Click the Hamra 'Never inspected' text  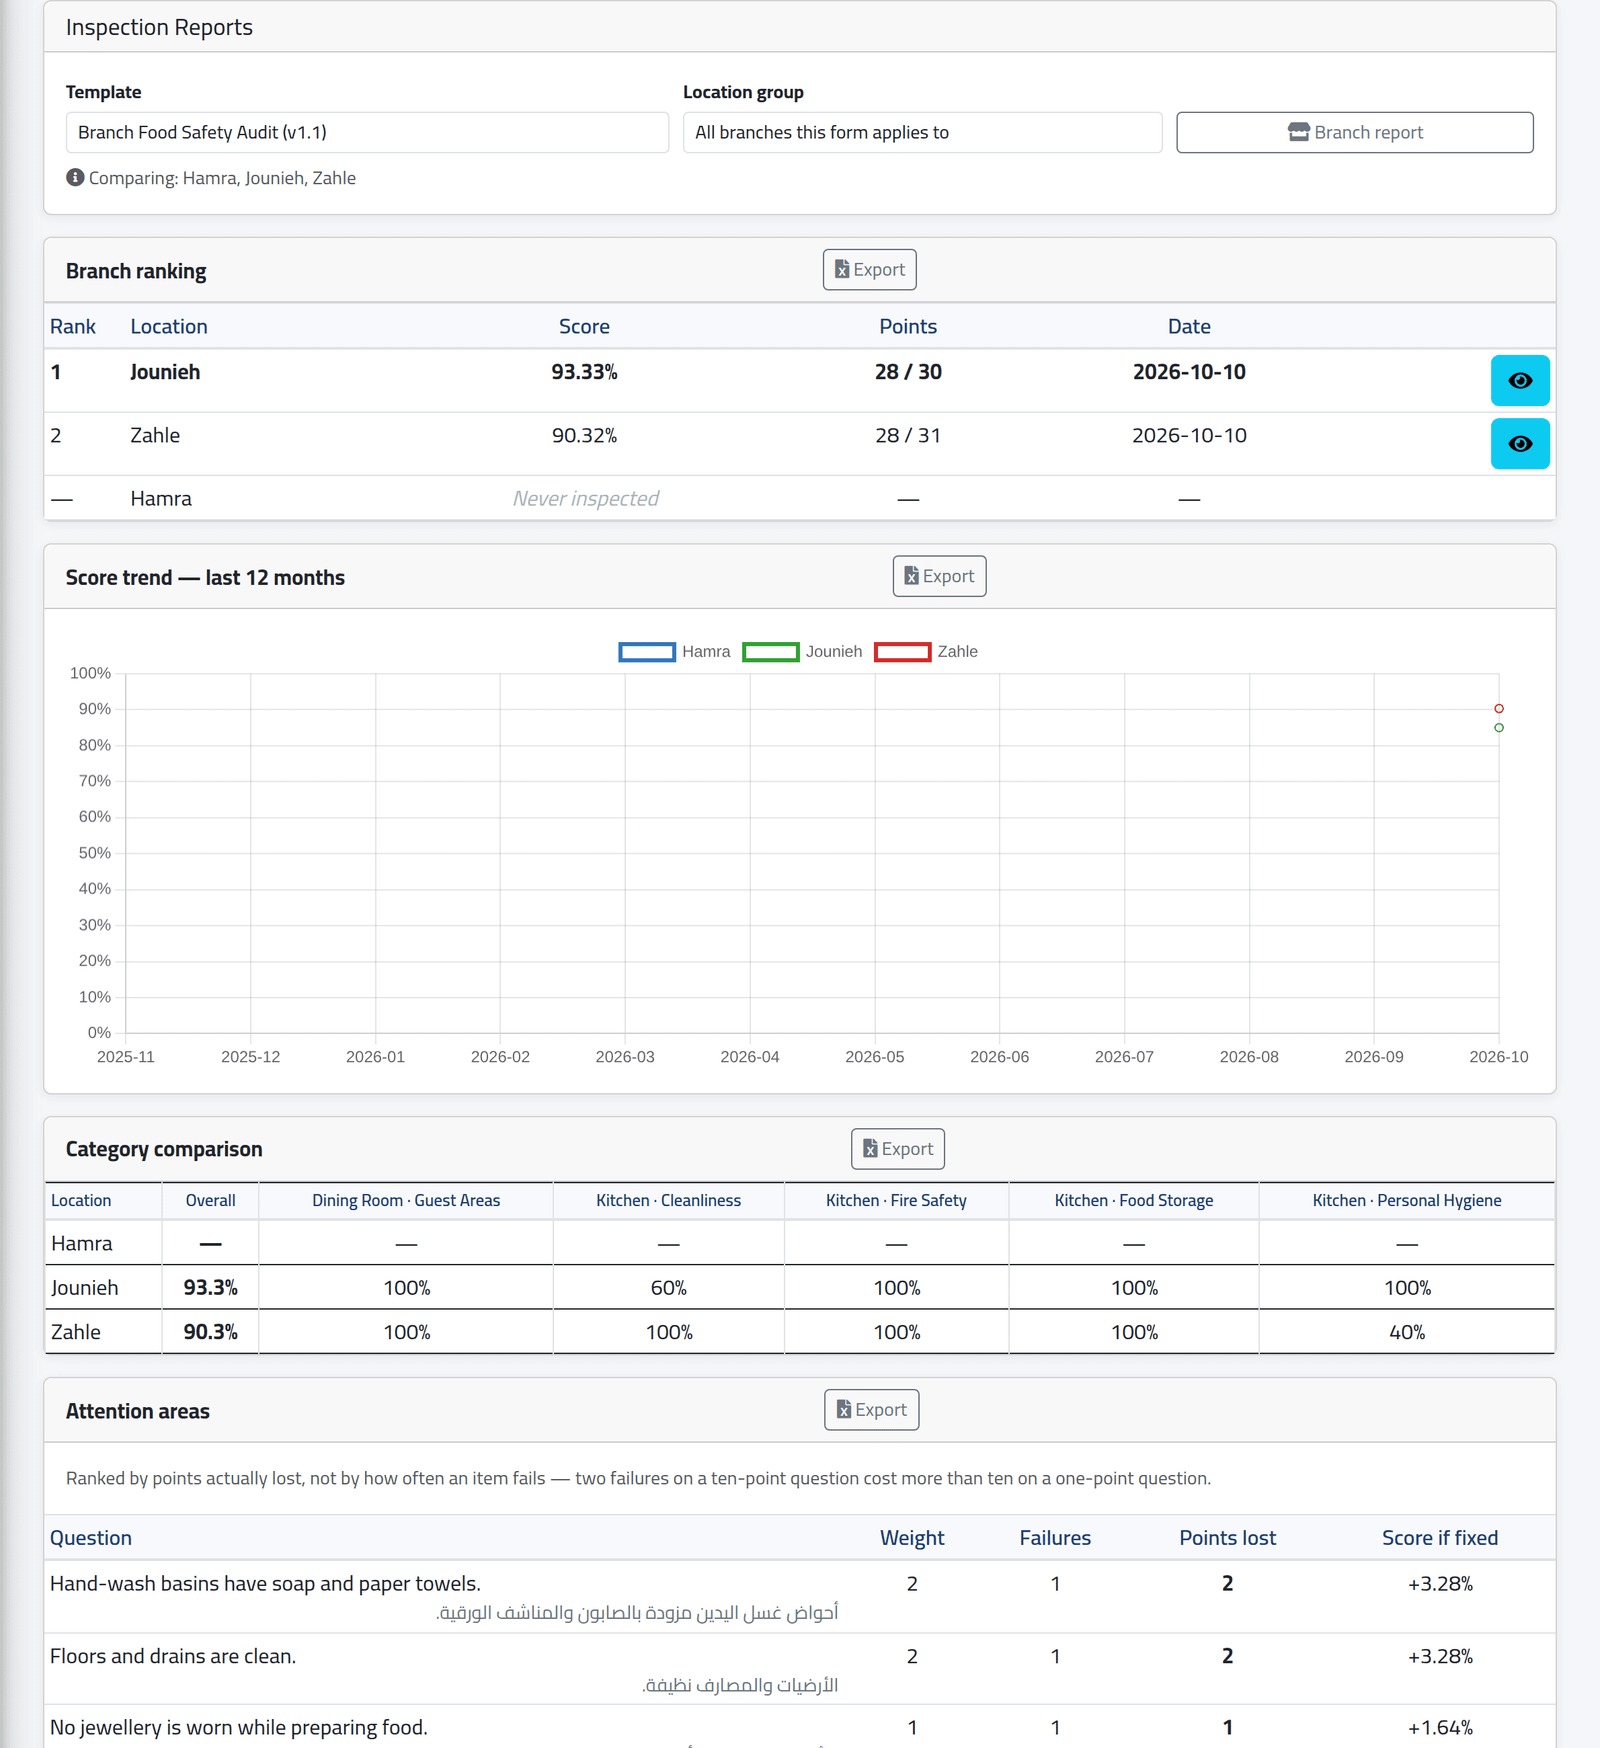click(586, 498)
